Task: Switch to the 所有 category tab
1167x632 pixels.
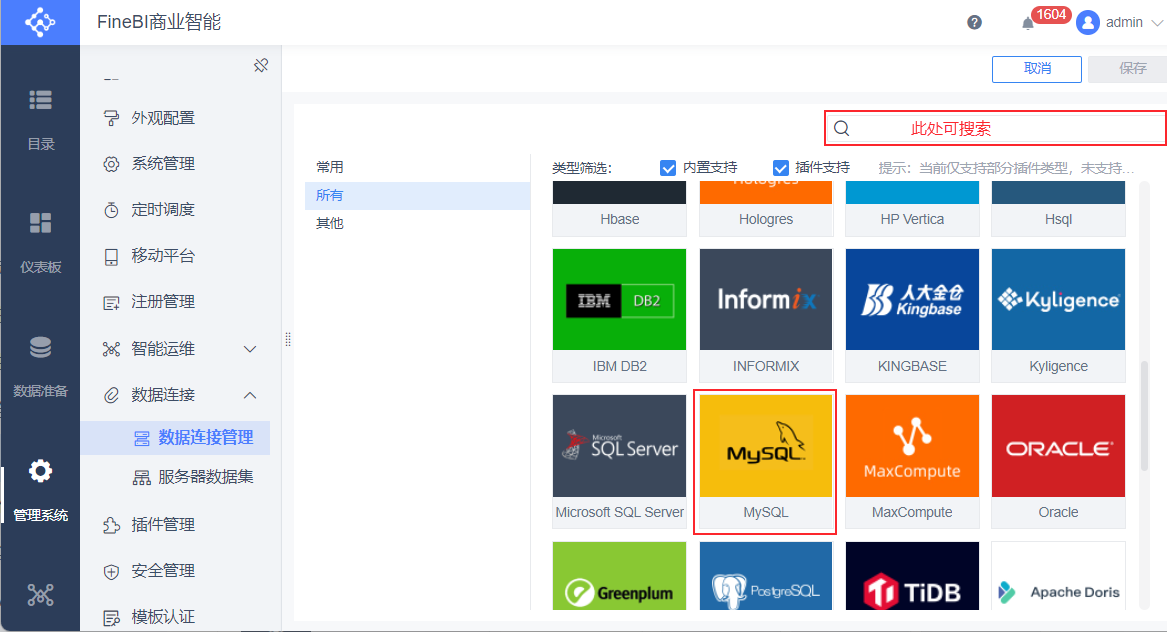Action: coord(418,196)
